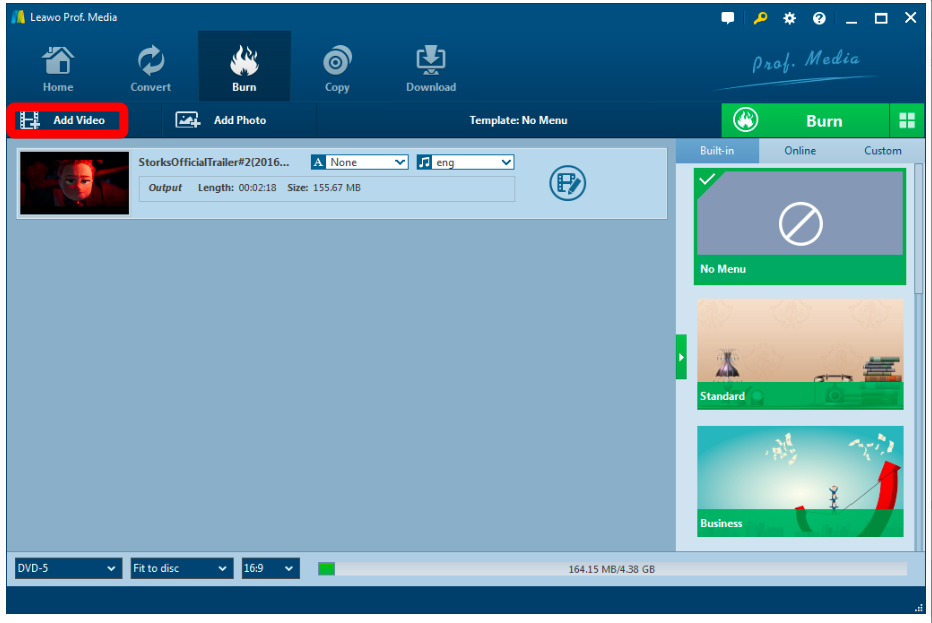Click the Leawo Prof. Media logo icon
The height and width of the screenshot is (623, 932).
(x=18, y=17)
